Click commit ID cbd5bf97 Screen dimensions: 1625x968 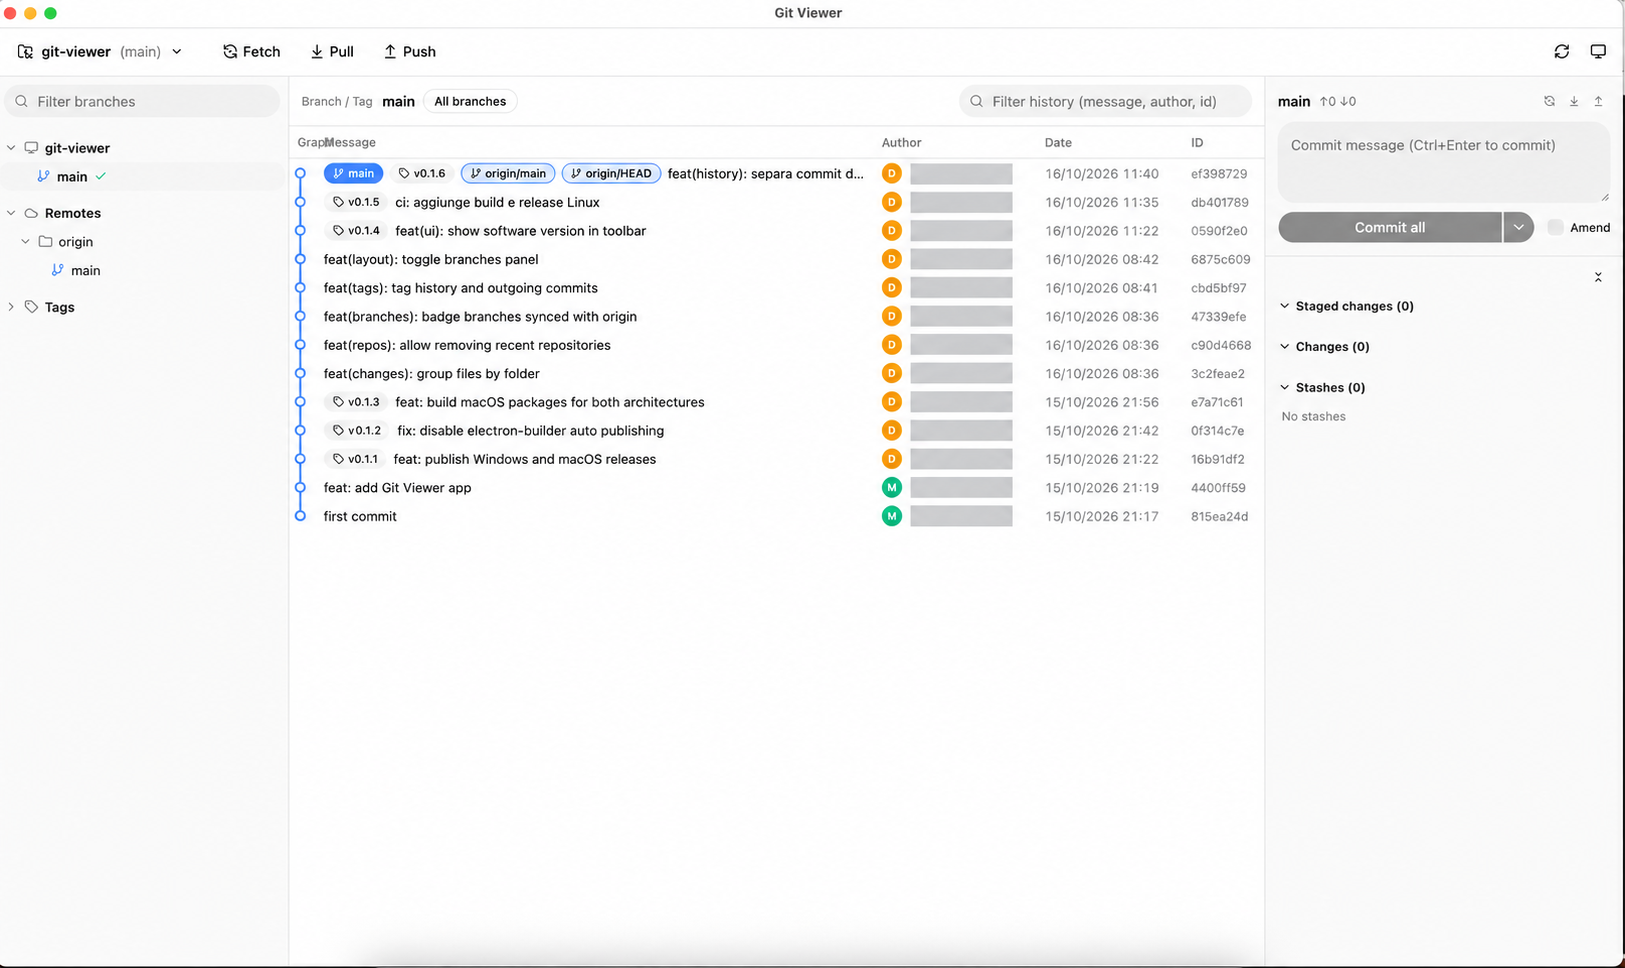pos(1219,288)
